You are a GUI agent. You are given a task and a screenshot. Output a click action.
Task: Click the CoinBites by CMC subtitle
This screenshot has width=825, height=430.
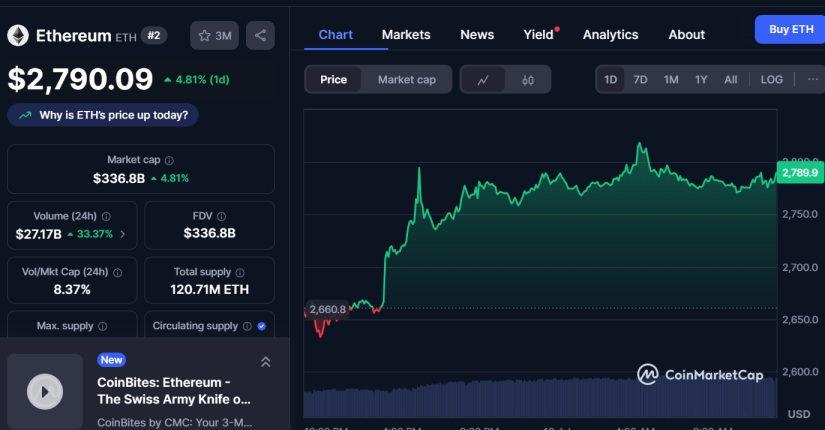[x=174, y=423]
